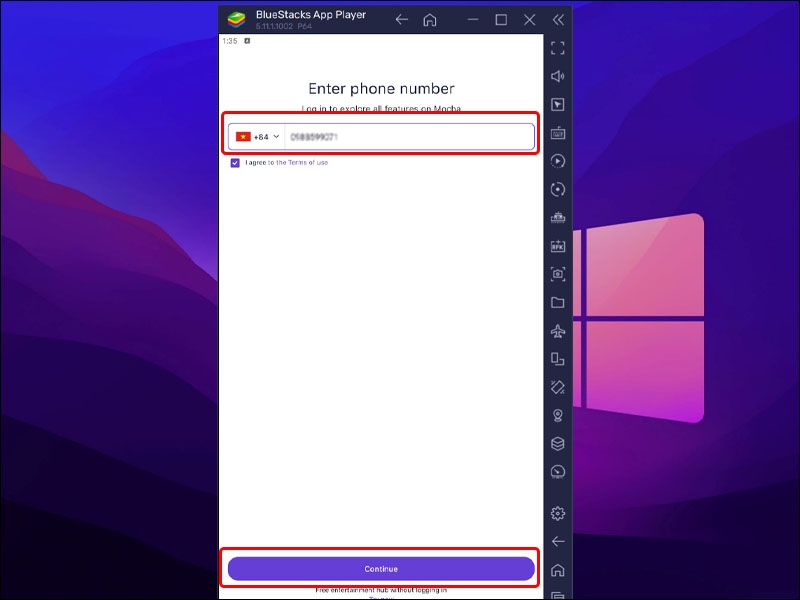Screen dimensions: 800x600
Task: Close the BlueStacks window
Action: coord(530,20)
